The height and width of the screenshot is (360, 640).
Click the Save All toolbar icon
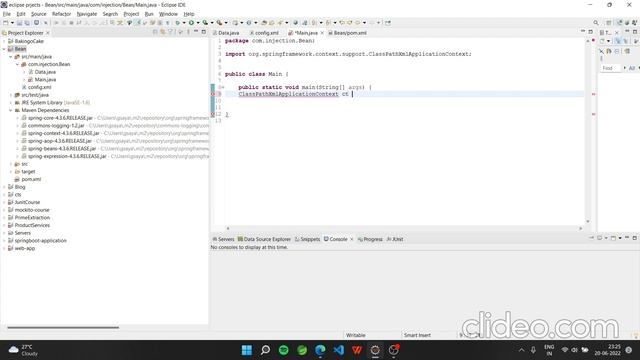point(27,23)
